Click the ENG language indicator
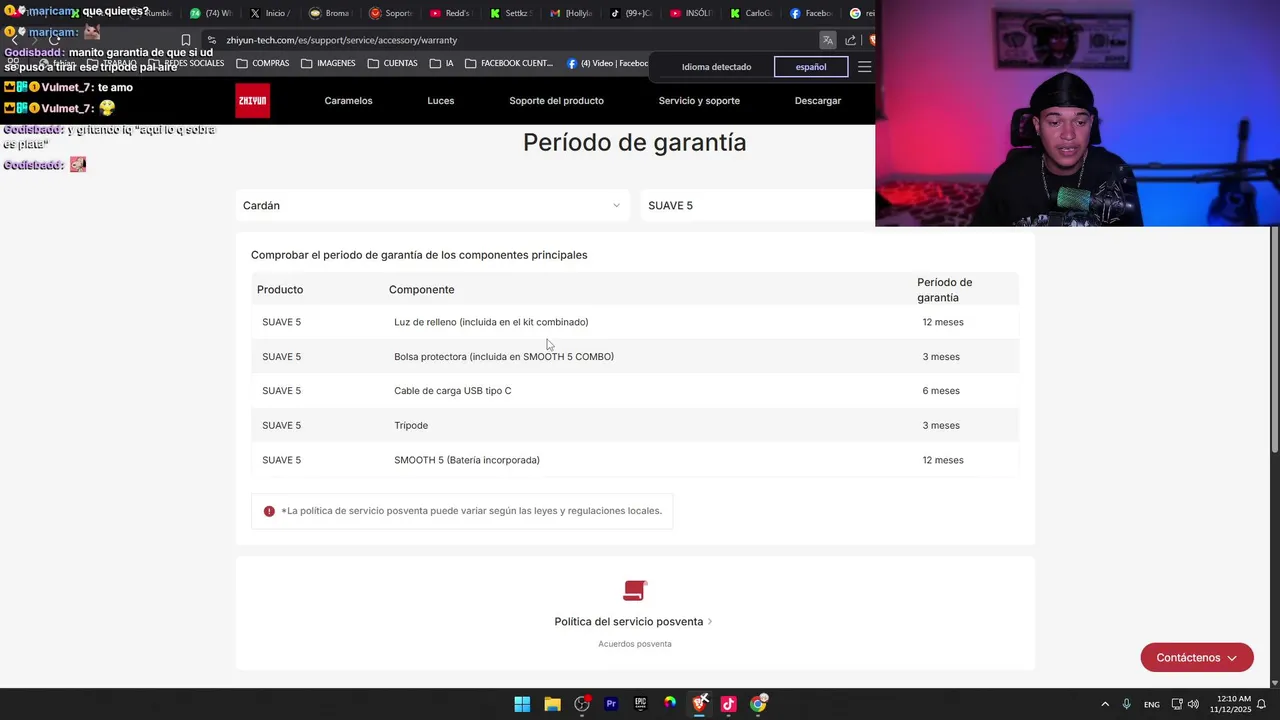Viewport: 1280px width, 720px height. point(1152,704)
